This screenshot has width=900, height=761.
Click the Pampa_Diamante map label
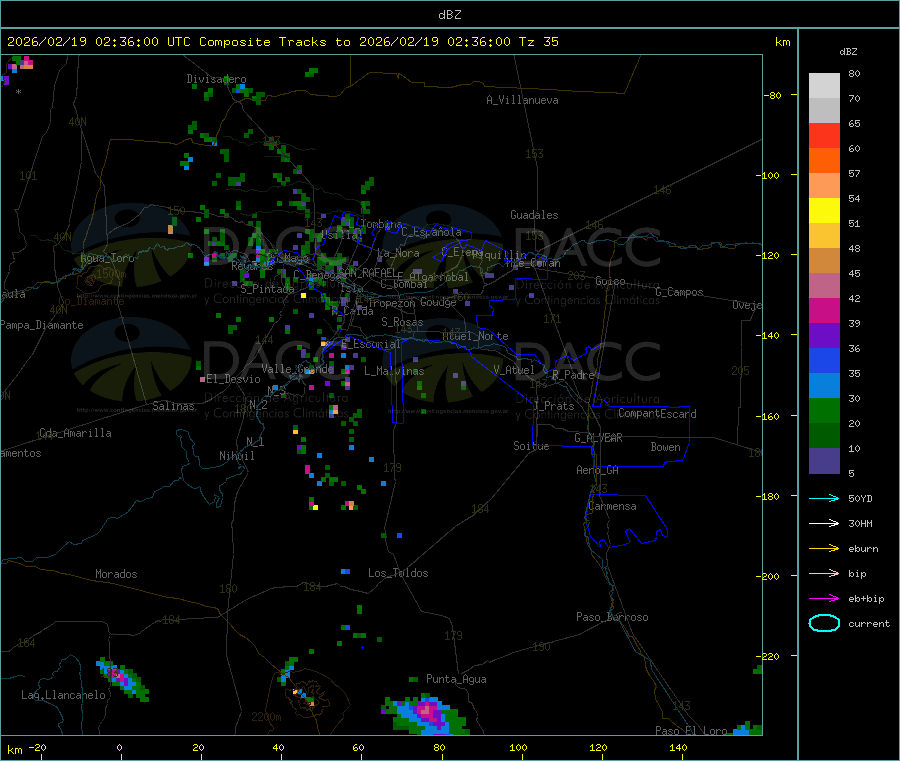click(x=42, y=325)
